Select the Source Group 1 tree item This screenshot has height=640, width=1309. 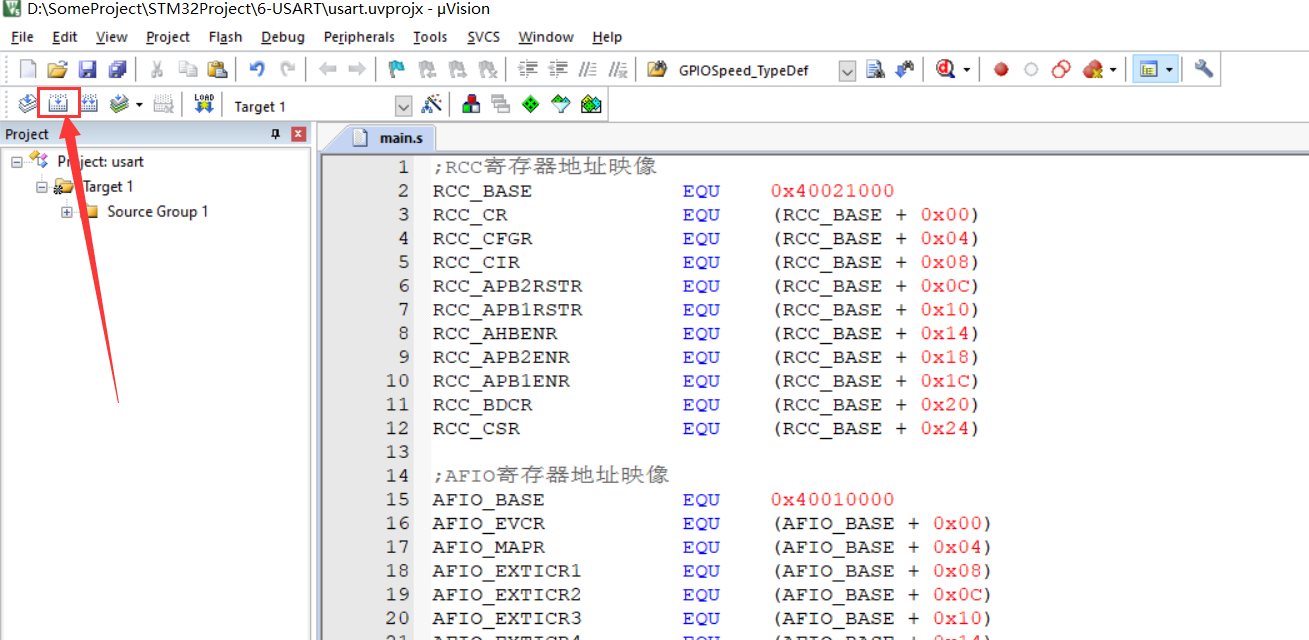[x=157, y=211]
